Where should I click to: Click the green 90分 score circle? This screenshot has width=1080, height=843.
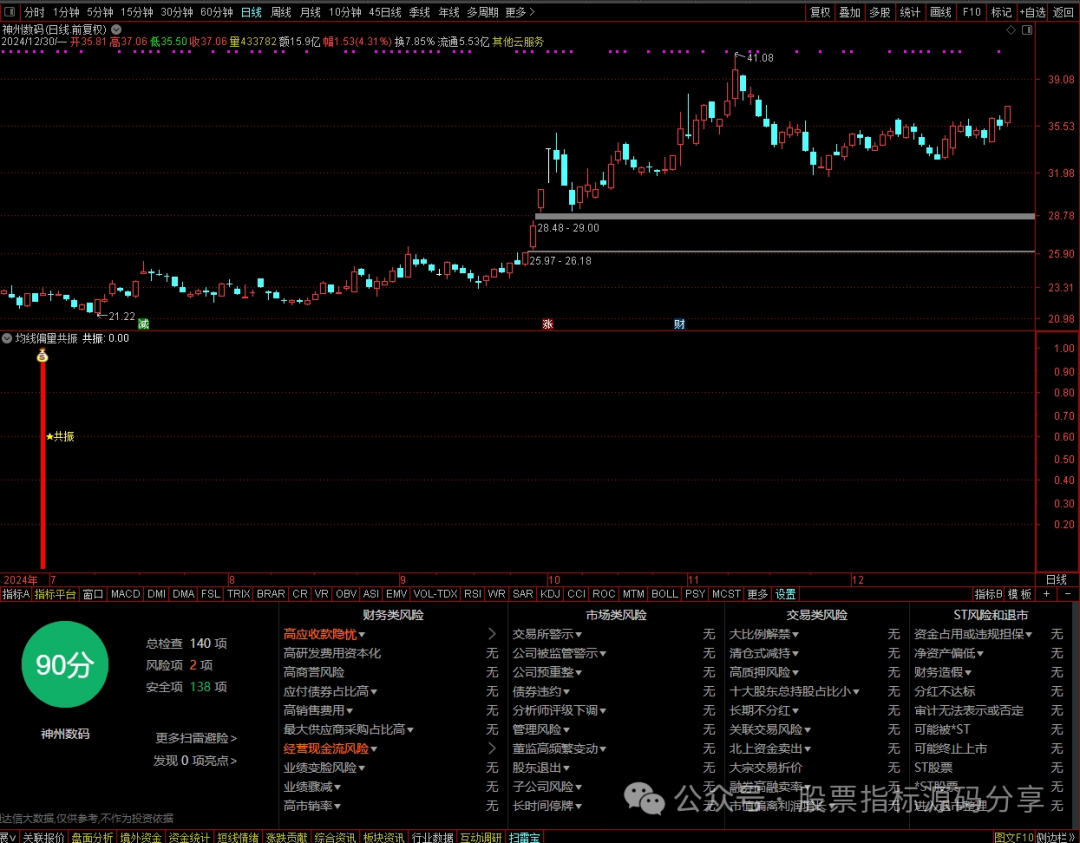(65, 665)
